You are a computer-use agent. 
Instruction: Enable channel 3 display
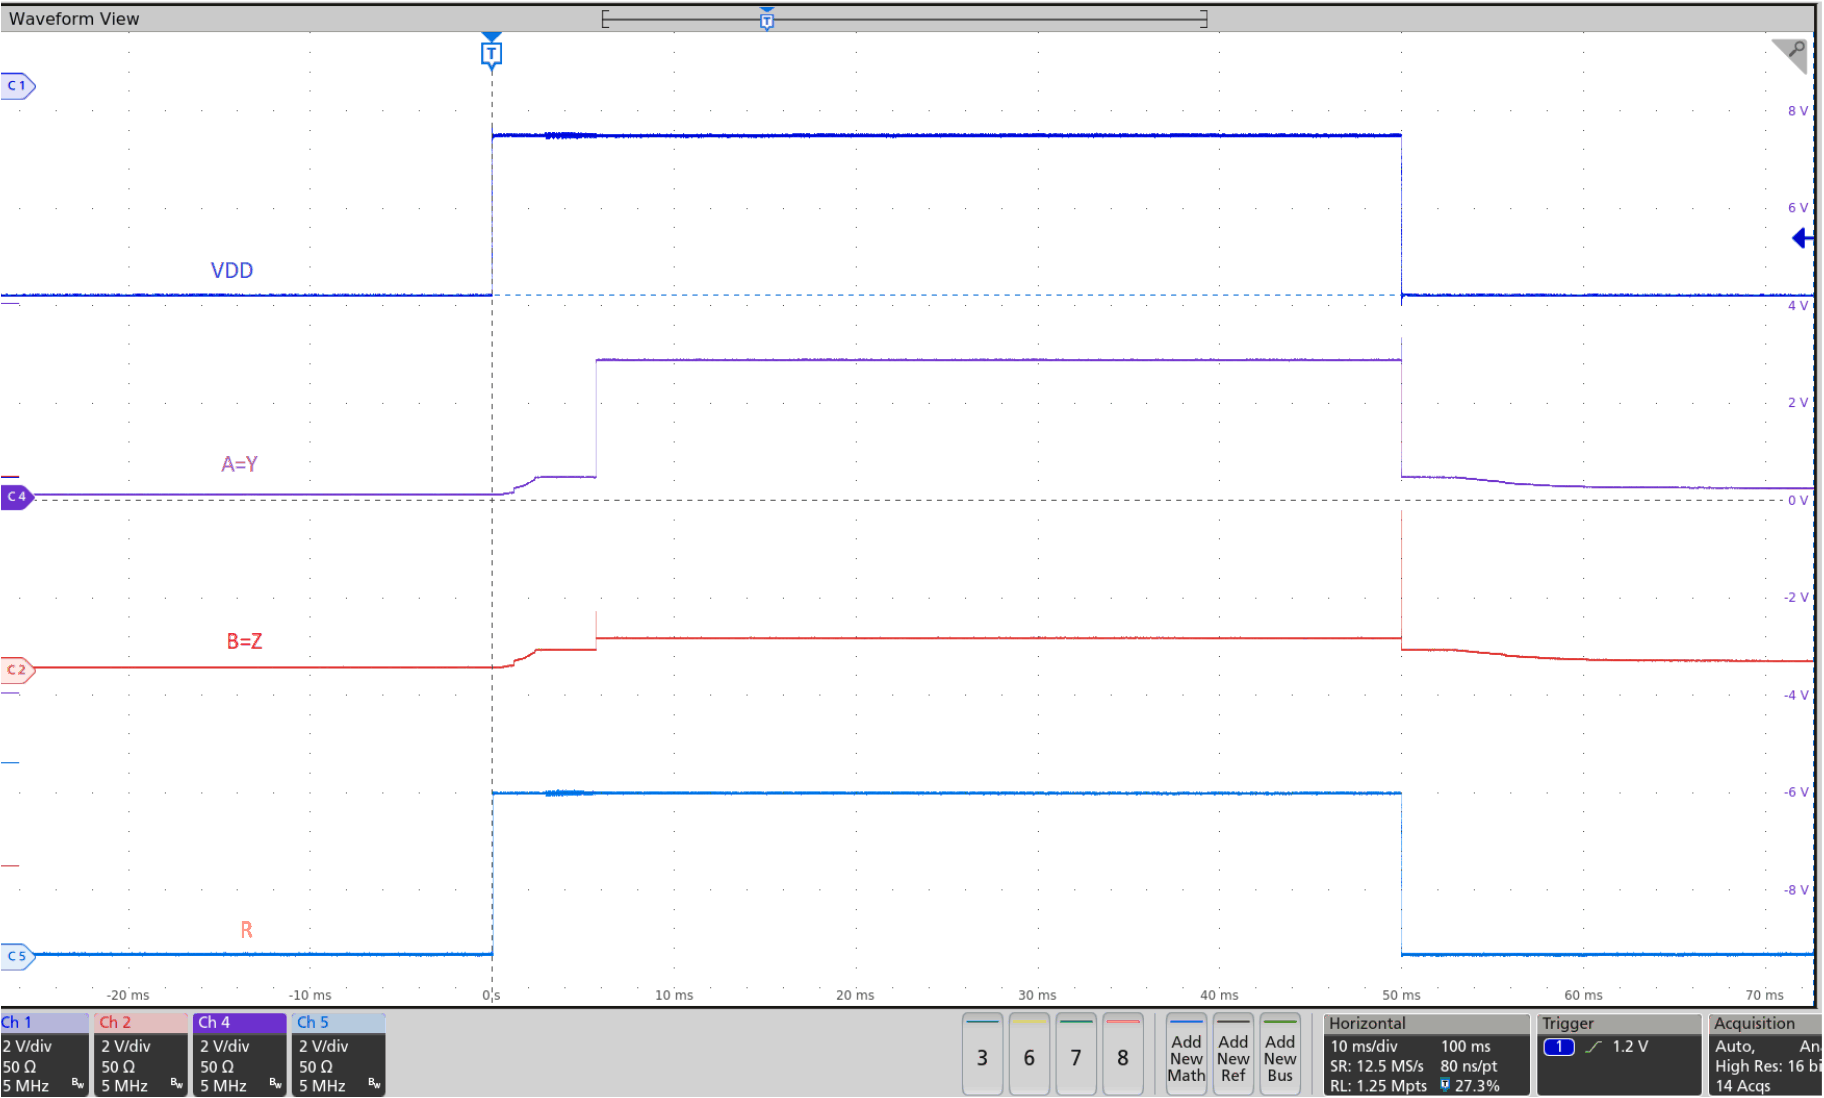click(982, 1056)
